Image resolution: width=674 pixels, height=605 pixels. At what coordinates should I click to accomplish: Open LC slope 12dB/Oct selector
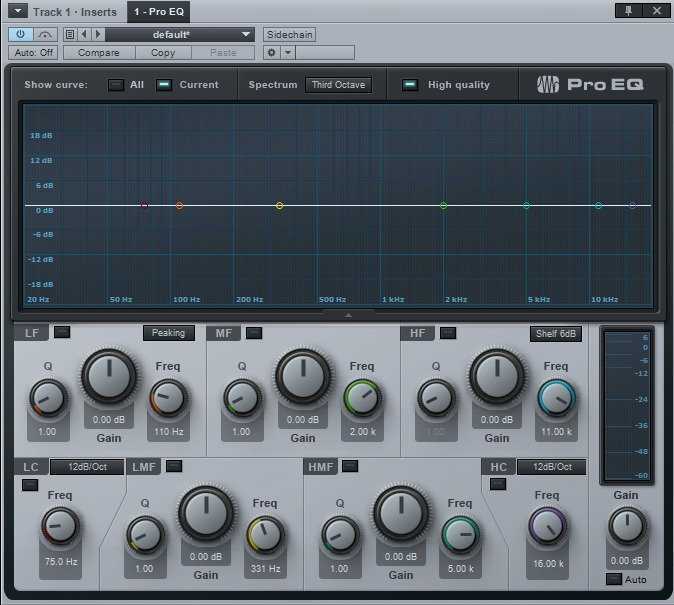point(87,467)
